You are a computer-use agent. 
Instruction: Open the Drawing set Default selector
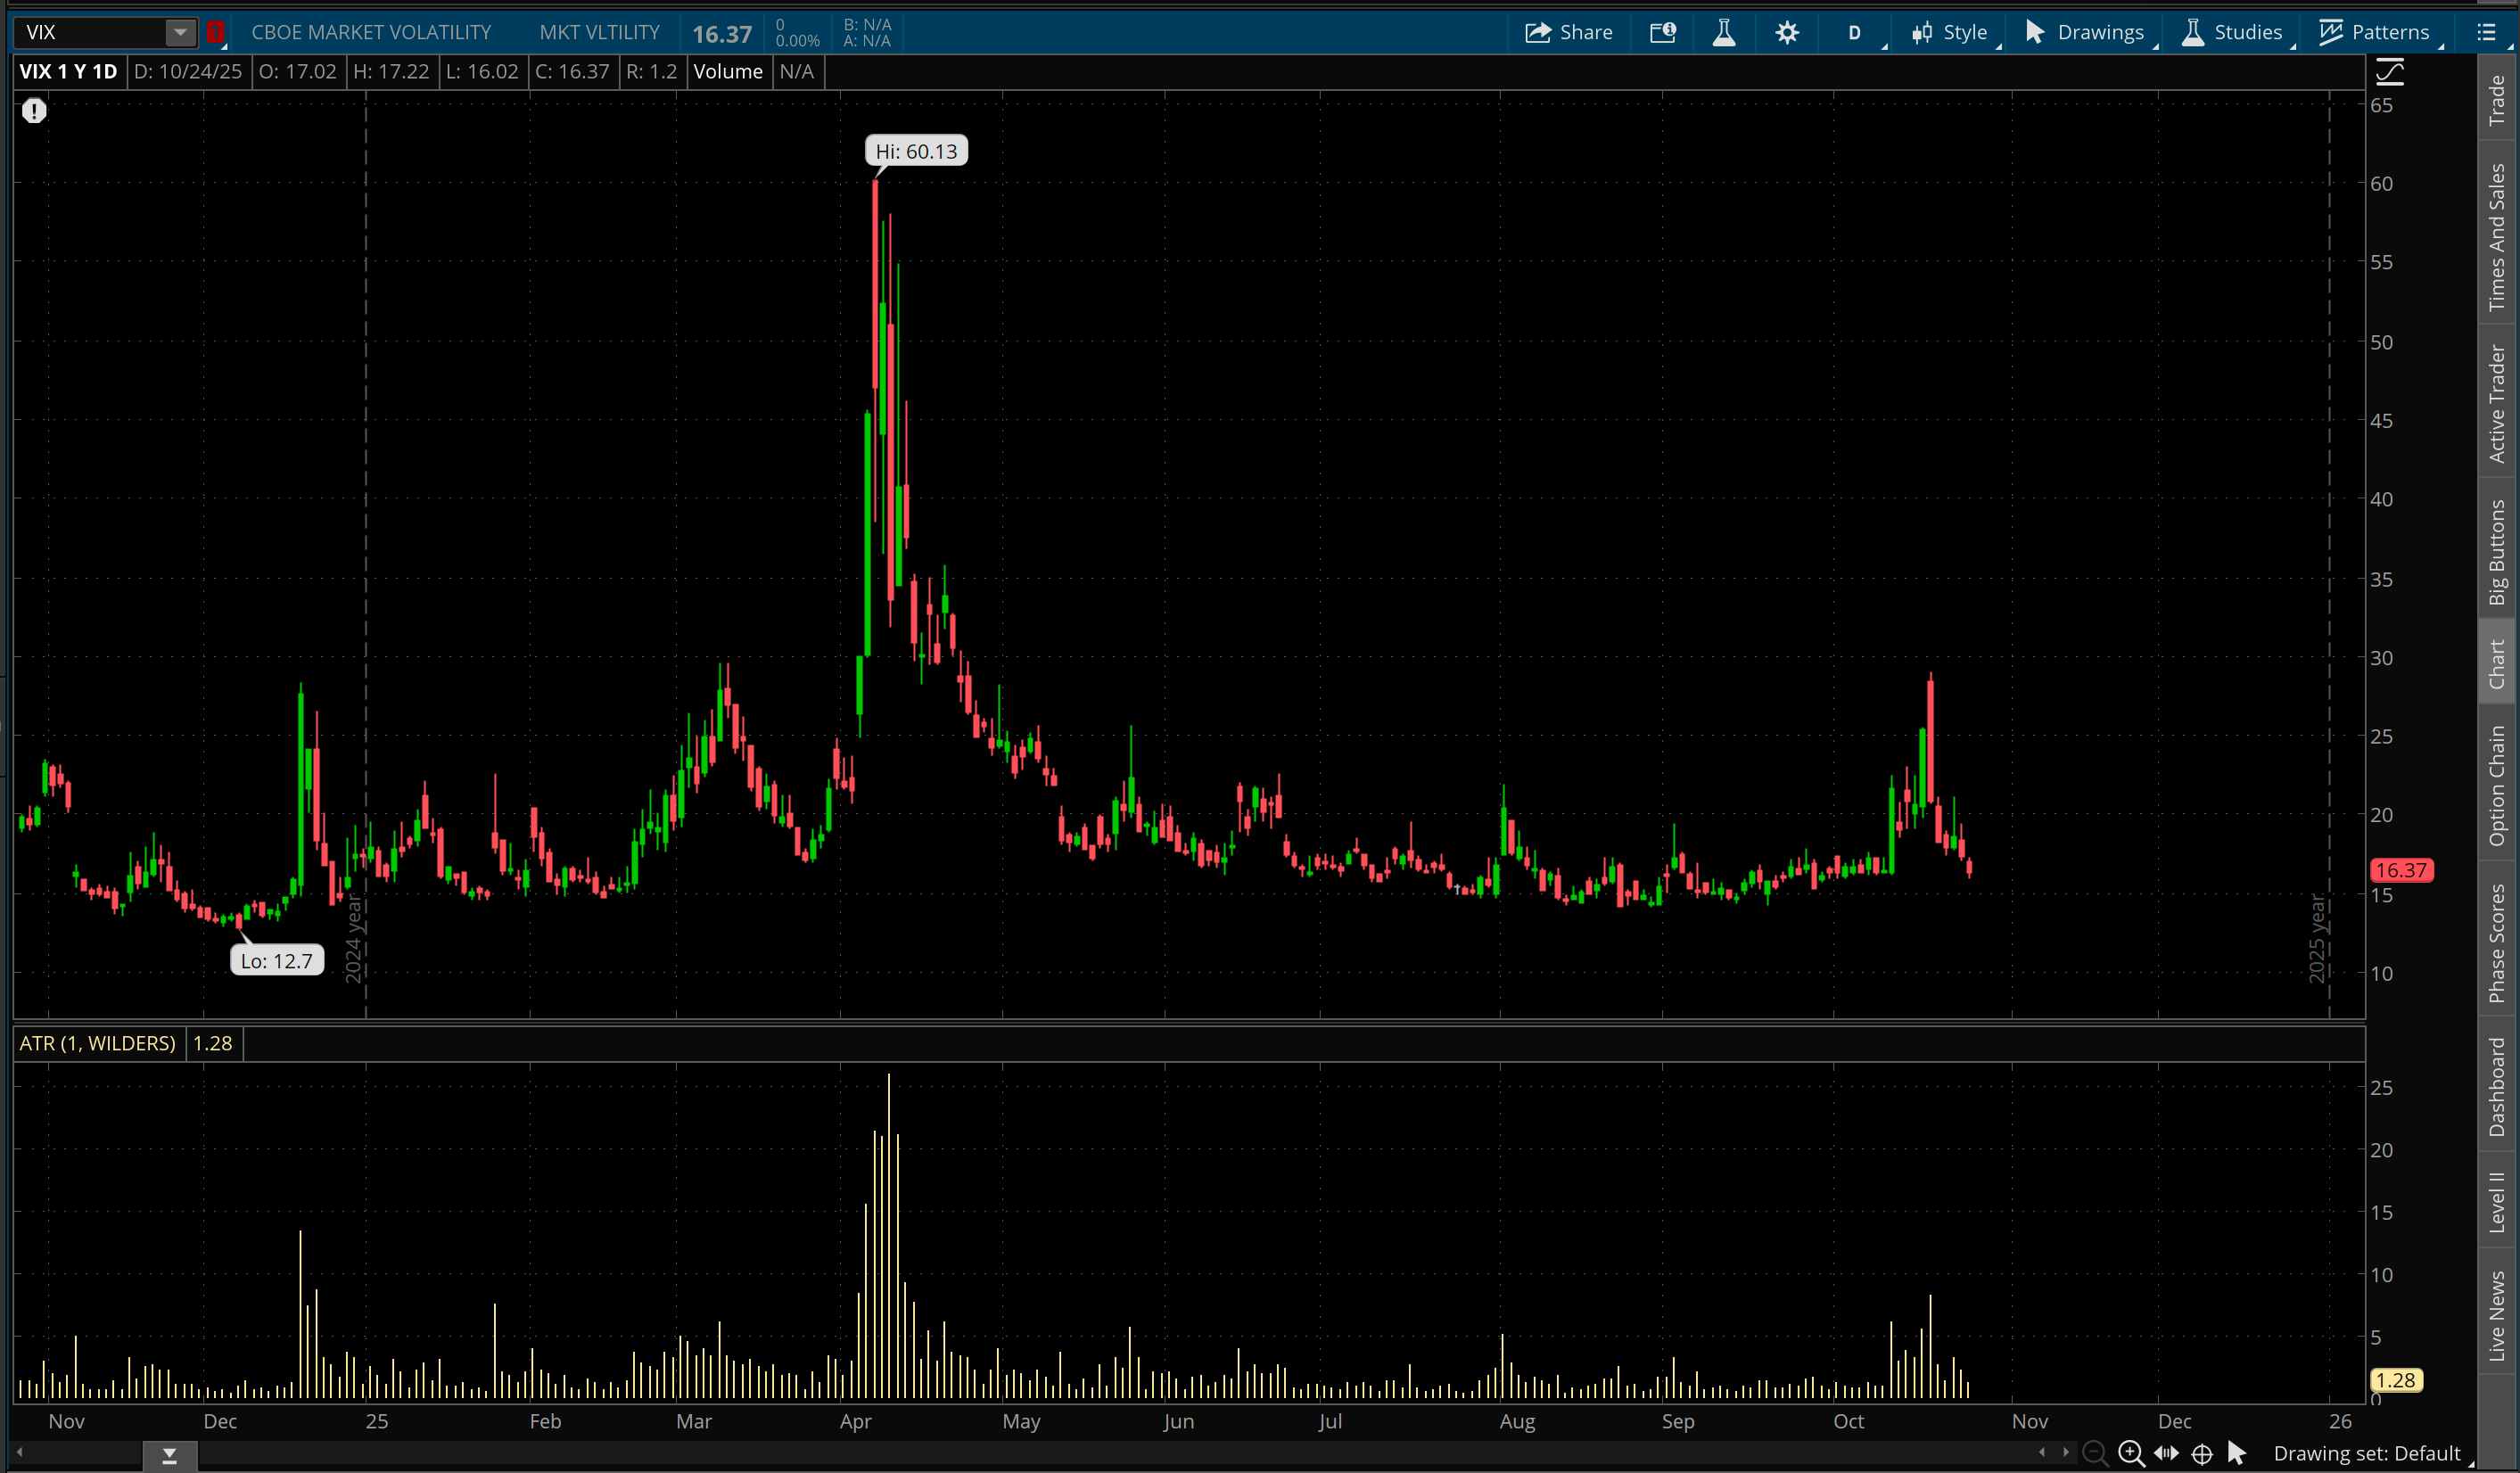coord(2366,1453)
